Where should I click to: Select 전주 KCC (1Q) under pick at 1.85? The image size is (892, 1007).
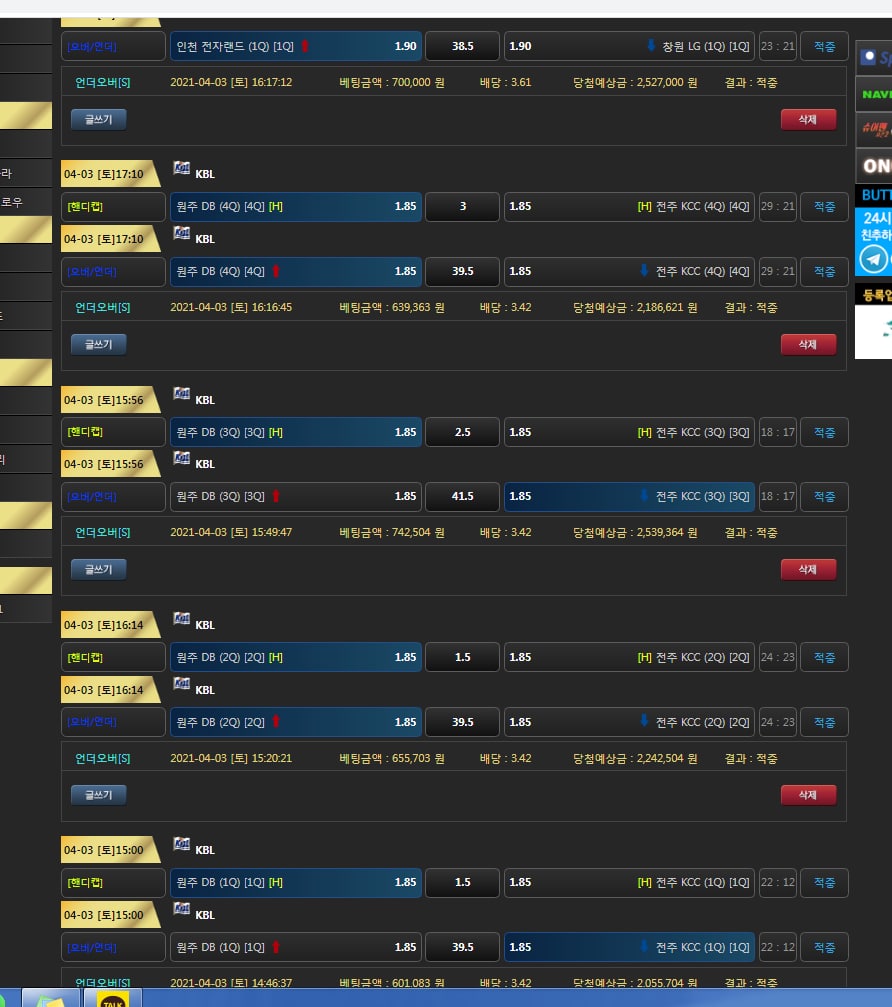click(x=629, y=947)
